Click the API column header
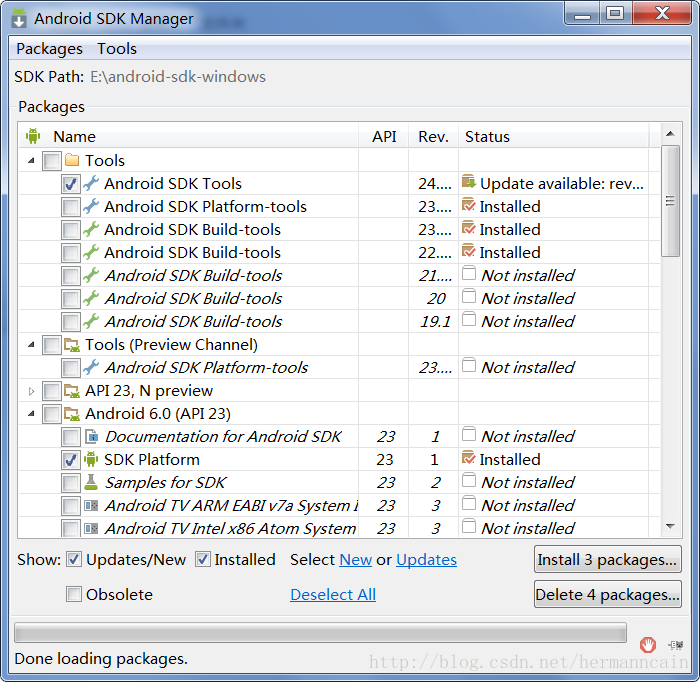This screenshot has height=682, width=700. [383, 136]
